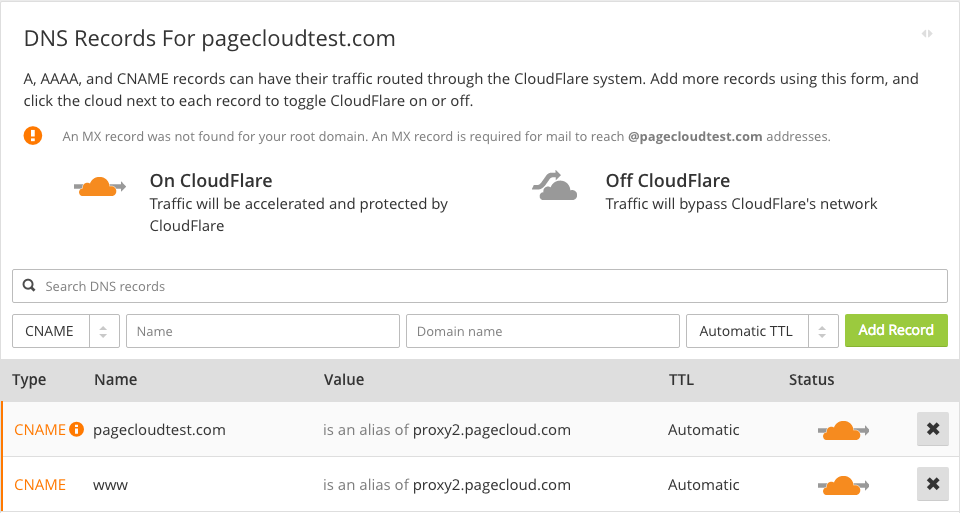
Task: Open the CNAME record type dropdown
Action: (66, 331)
